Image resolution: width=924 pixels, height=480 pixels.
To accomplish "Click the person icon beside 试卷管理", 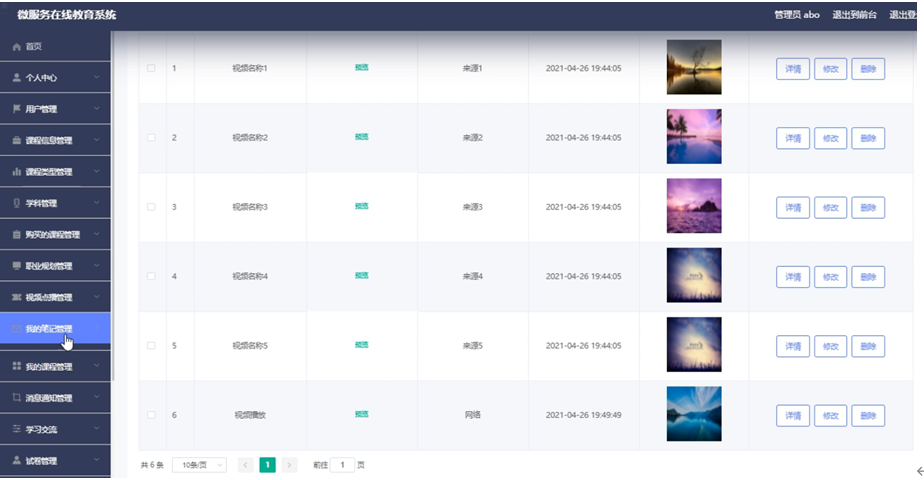I will tap(16, 460).
